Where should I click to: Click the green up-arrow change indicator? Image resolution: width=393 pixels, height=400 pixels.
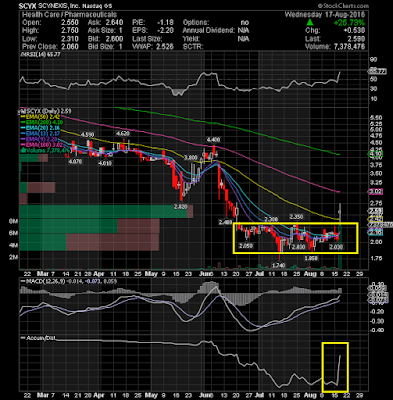click(x=310, y=23)
